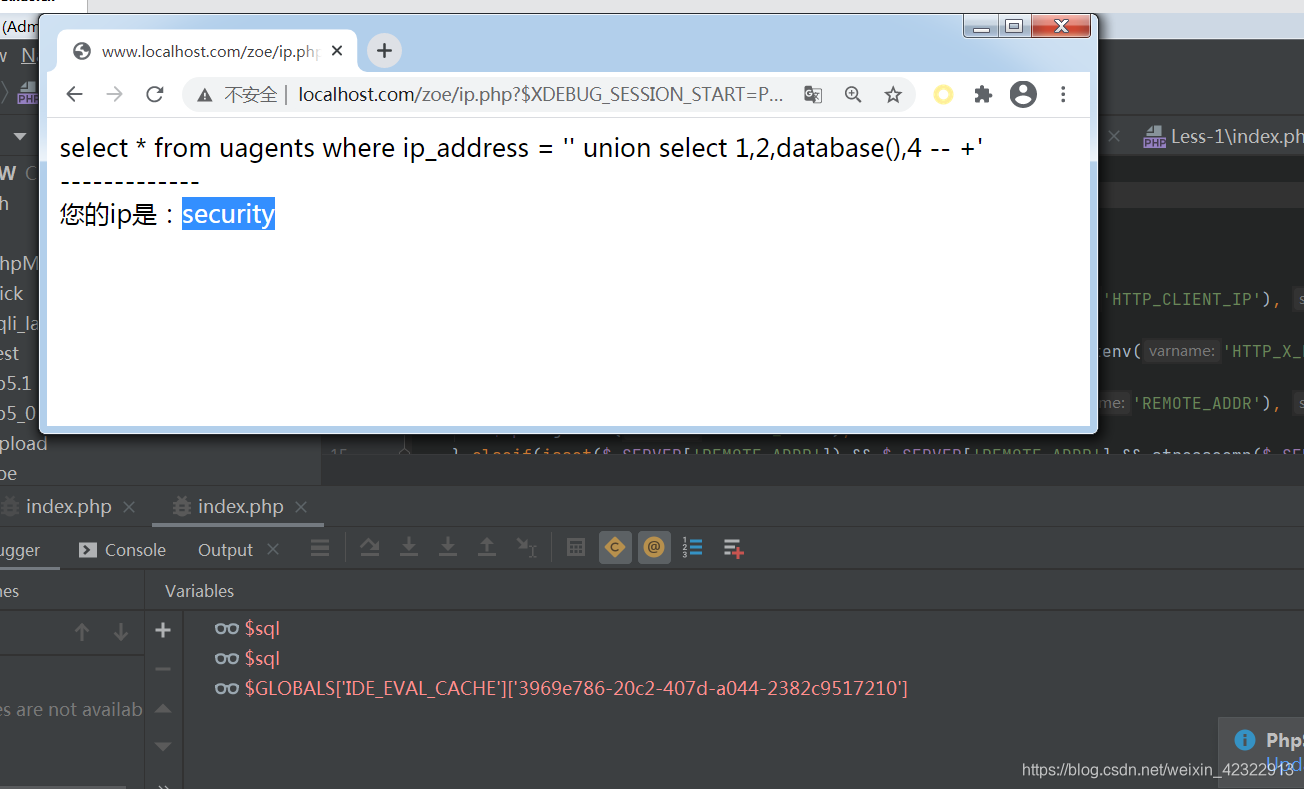Open Chrome profile avatar
The width and height of the screenshot is (1304, 789).
coord(1023,94)
